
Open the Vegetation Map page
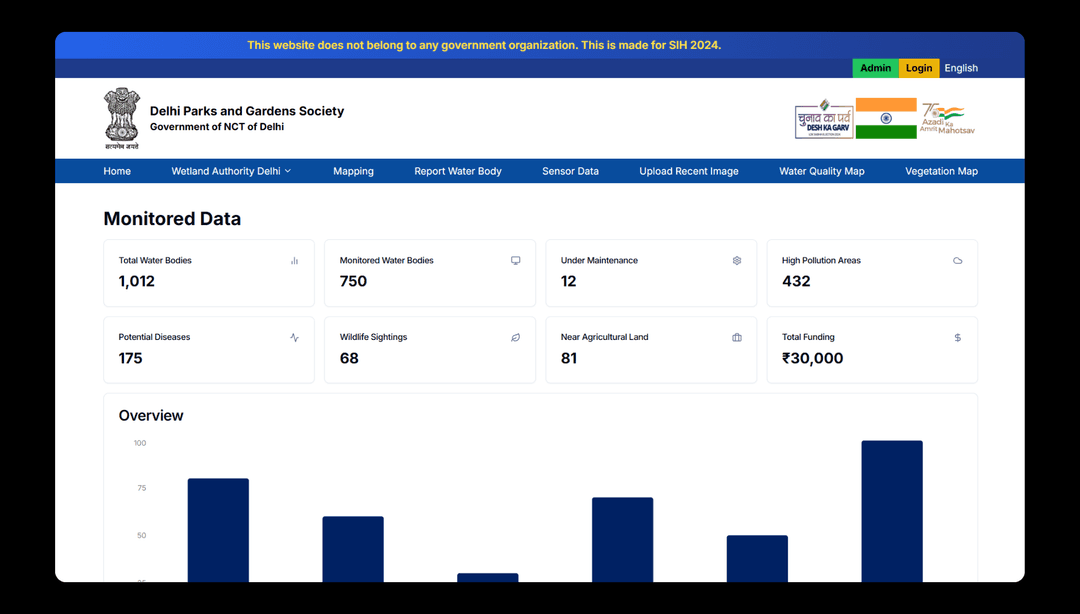941,171
